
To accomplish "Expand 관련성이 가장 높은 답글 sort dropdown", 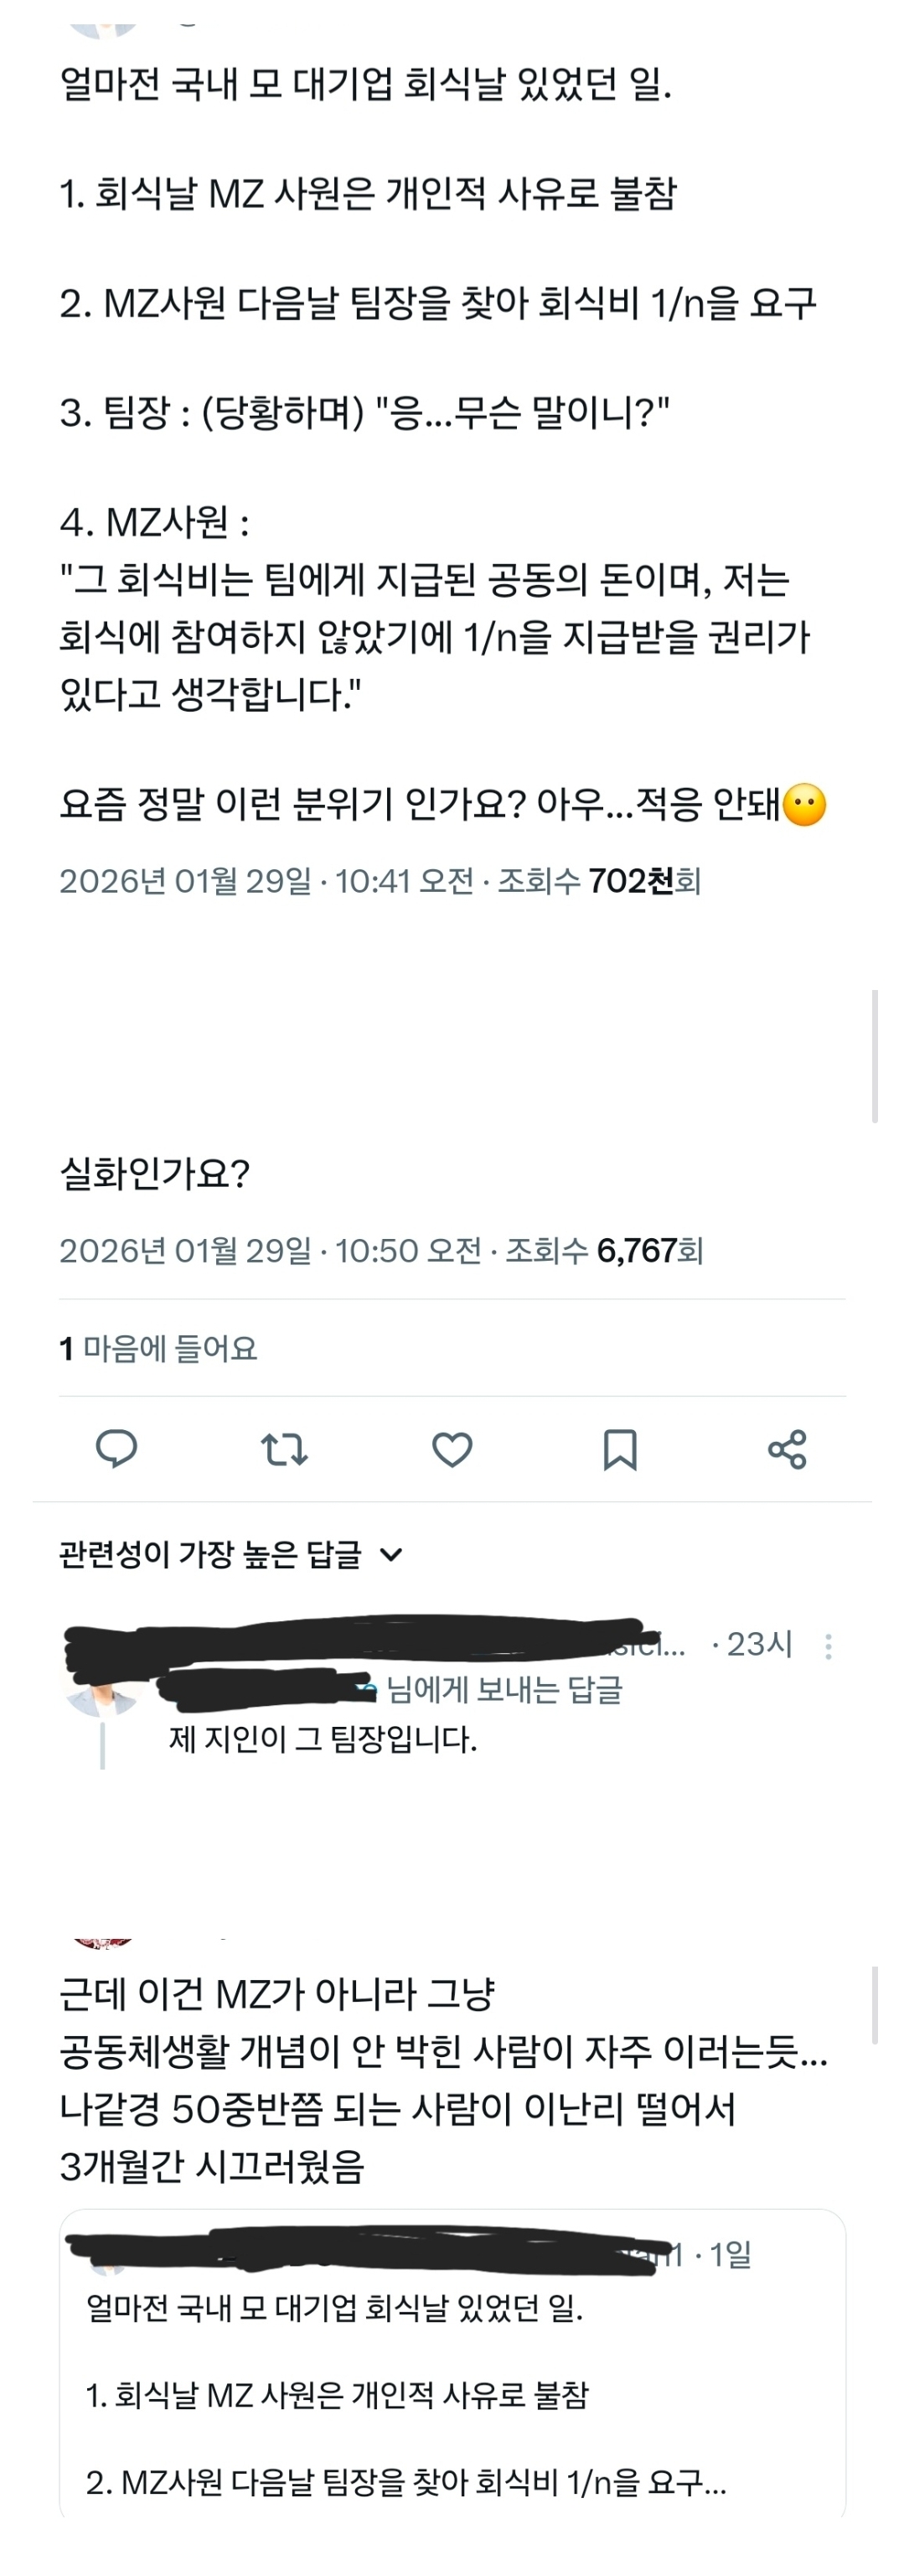I will 231,1554.
